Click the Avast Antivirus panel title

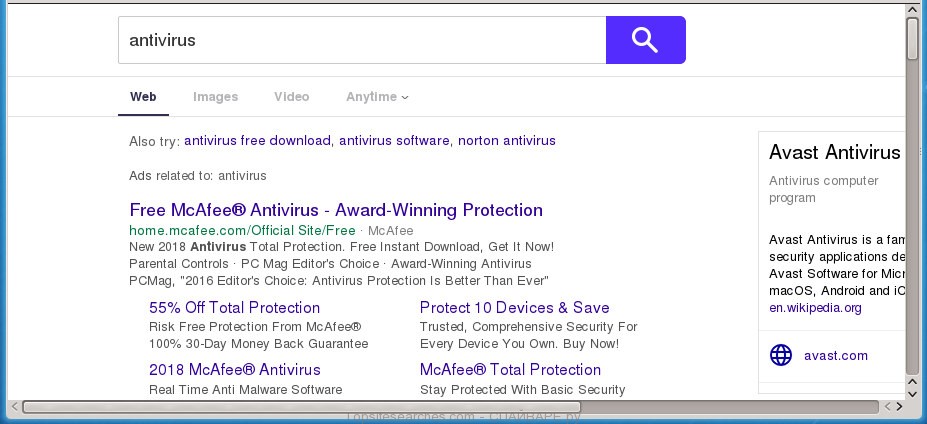[835, 153]
